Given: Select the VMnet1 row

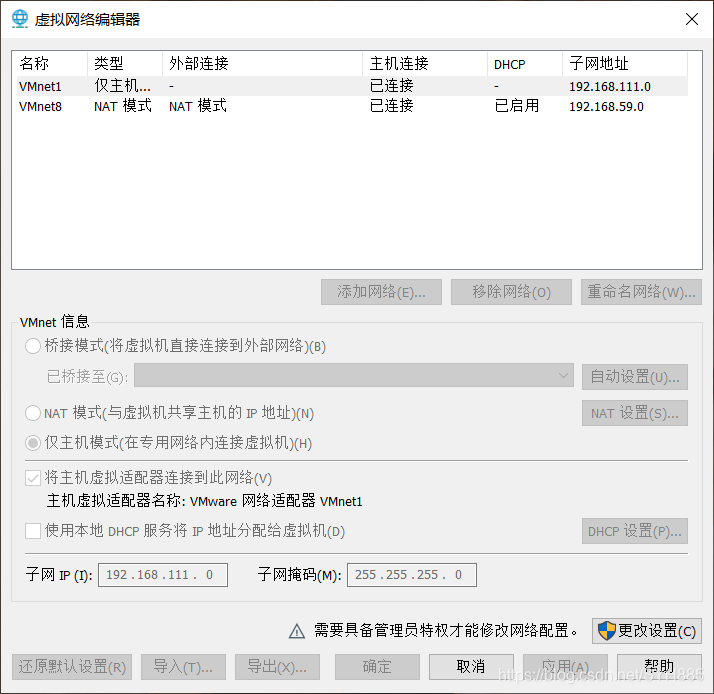Looking at the screenshot, I should (x=352, y=86).
